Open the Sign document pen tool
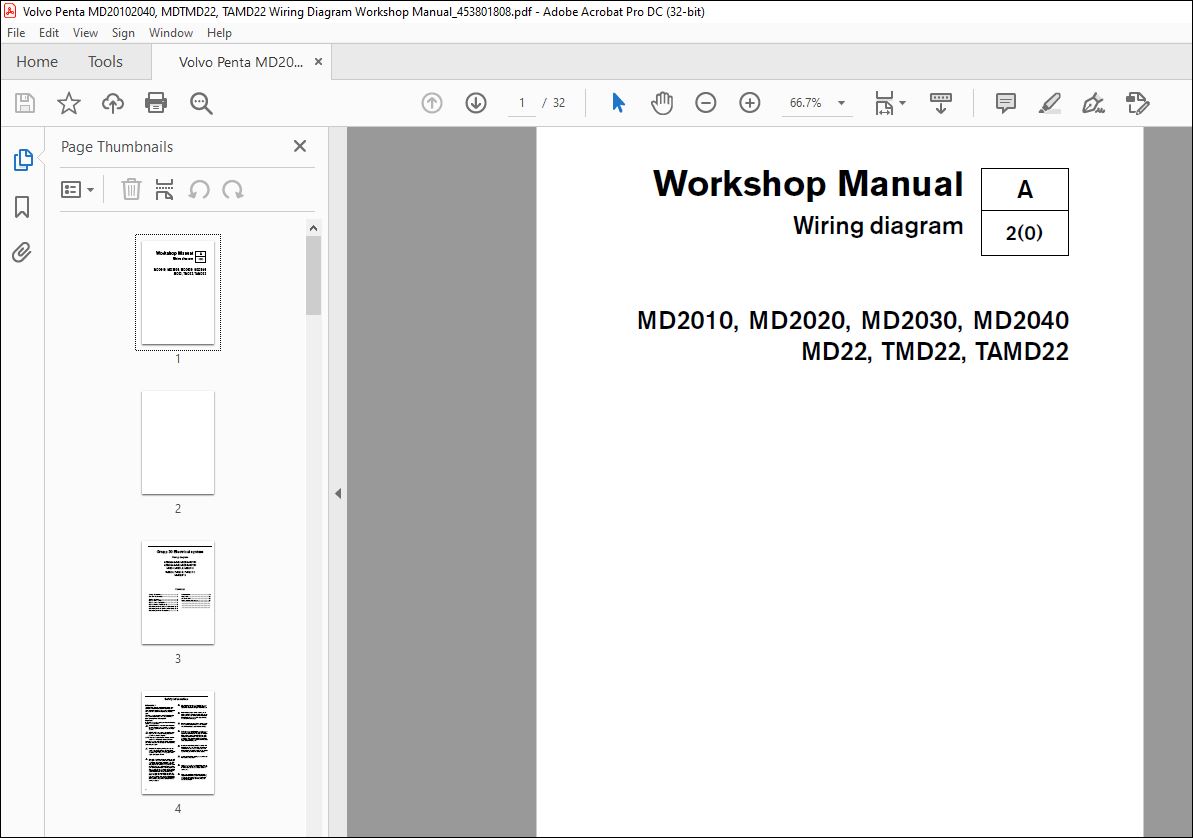 tap(1093, 103)
